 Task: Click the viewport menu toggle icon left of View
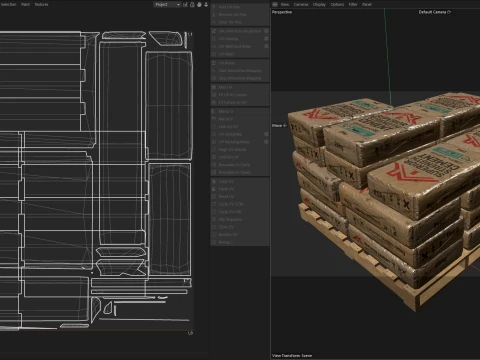pyautogui.click(x=275, y=4)
